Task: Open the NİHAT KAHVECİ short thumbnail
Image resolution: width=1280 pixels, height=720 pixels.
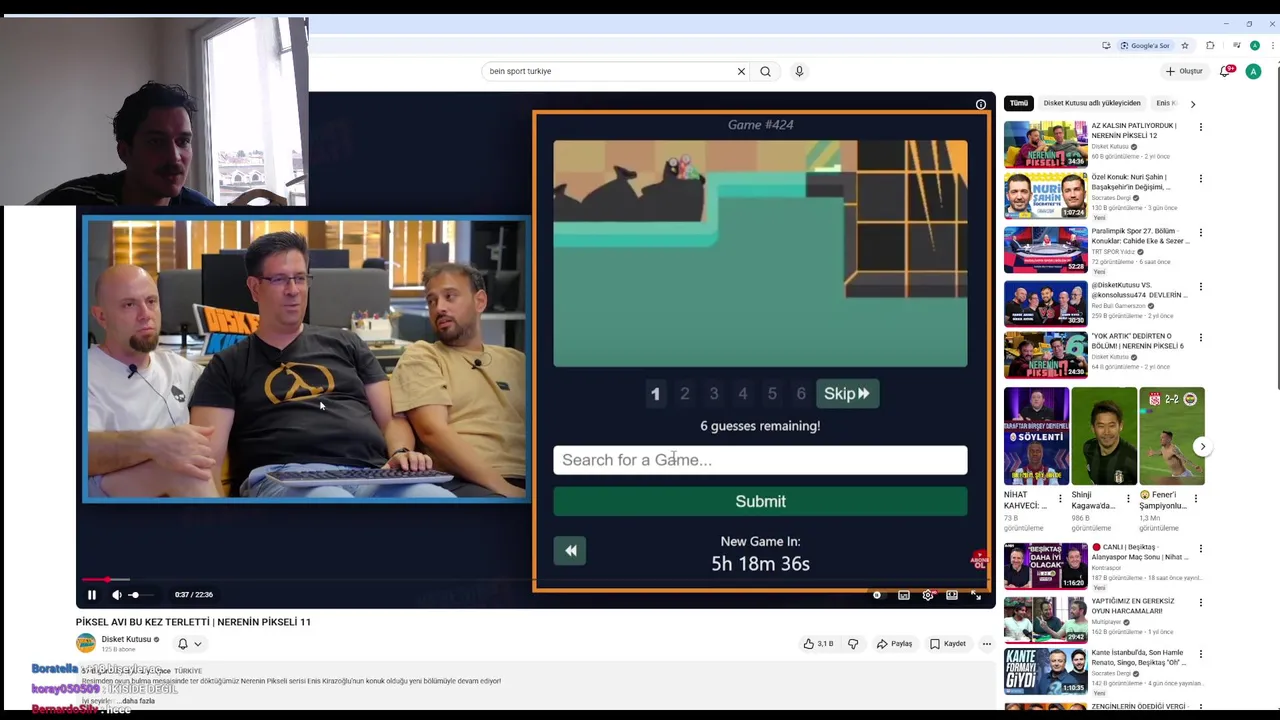Action: click(x=1036, y=436)
